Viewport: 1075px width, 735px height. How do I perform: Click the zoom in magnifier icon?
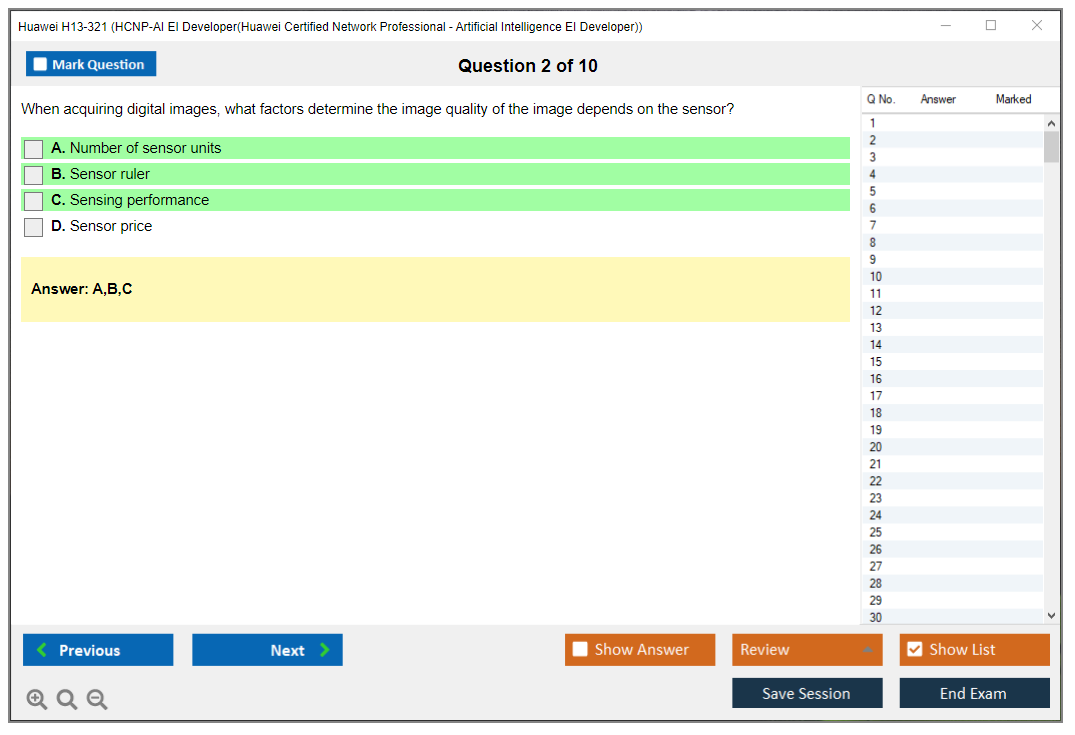pyautogui.click(x=36, y=699)
